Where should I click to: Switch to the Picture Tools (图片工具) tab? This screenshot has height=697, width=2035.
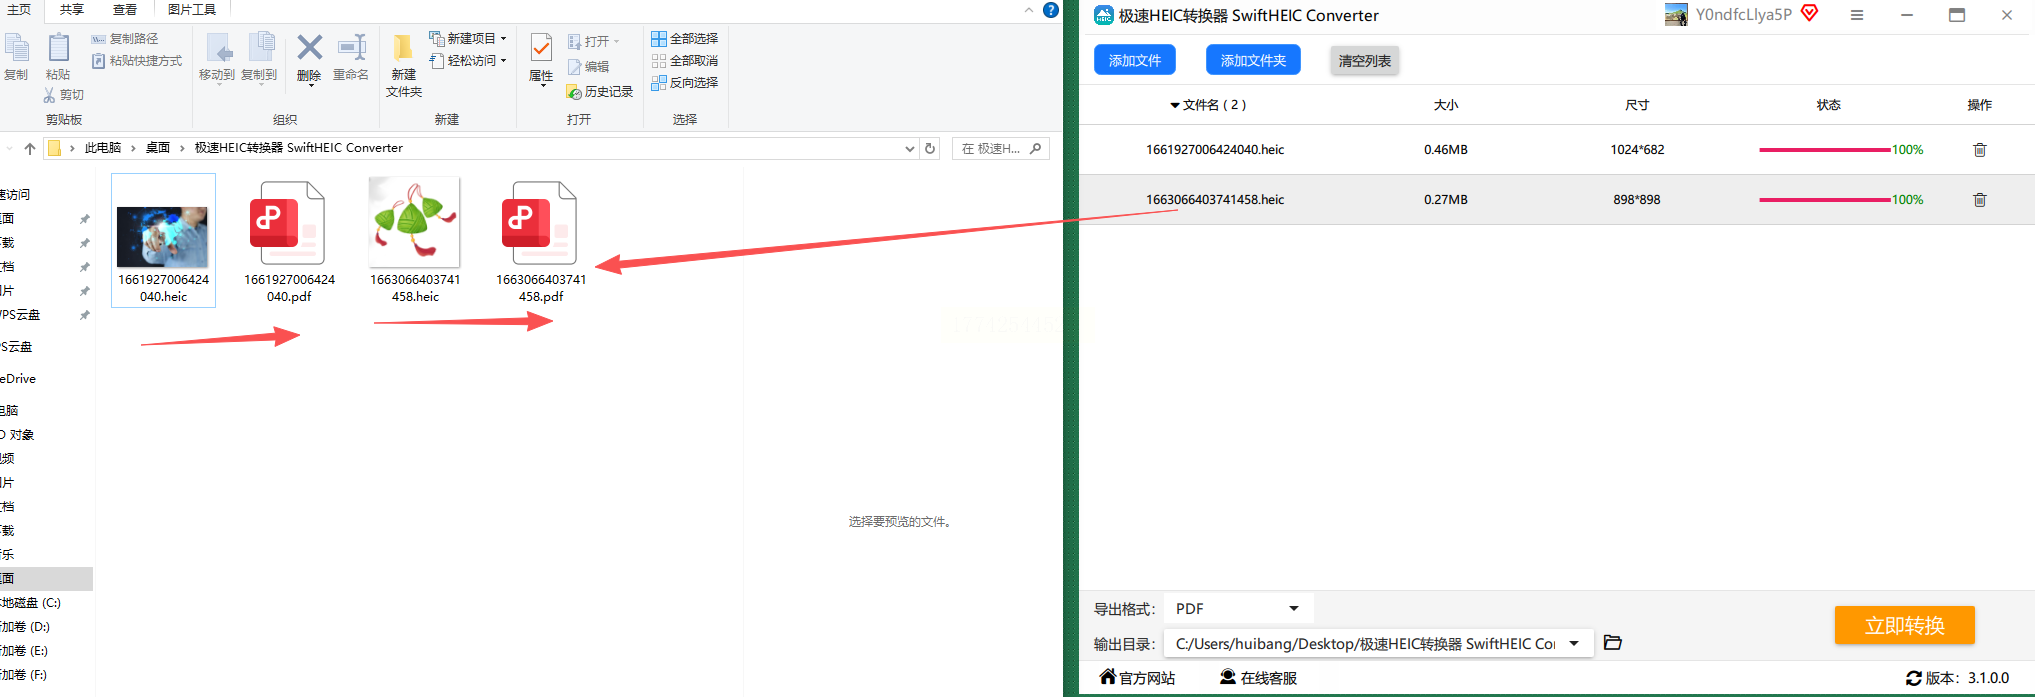[192, 9]
